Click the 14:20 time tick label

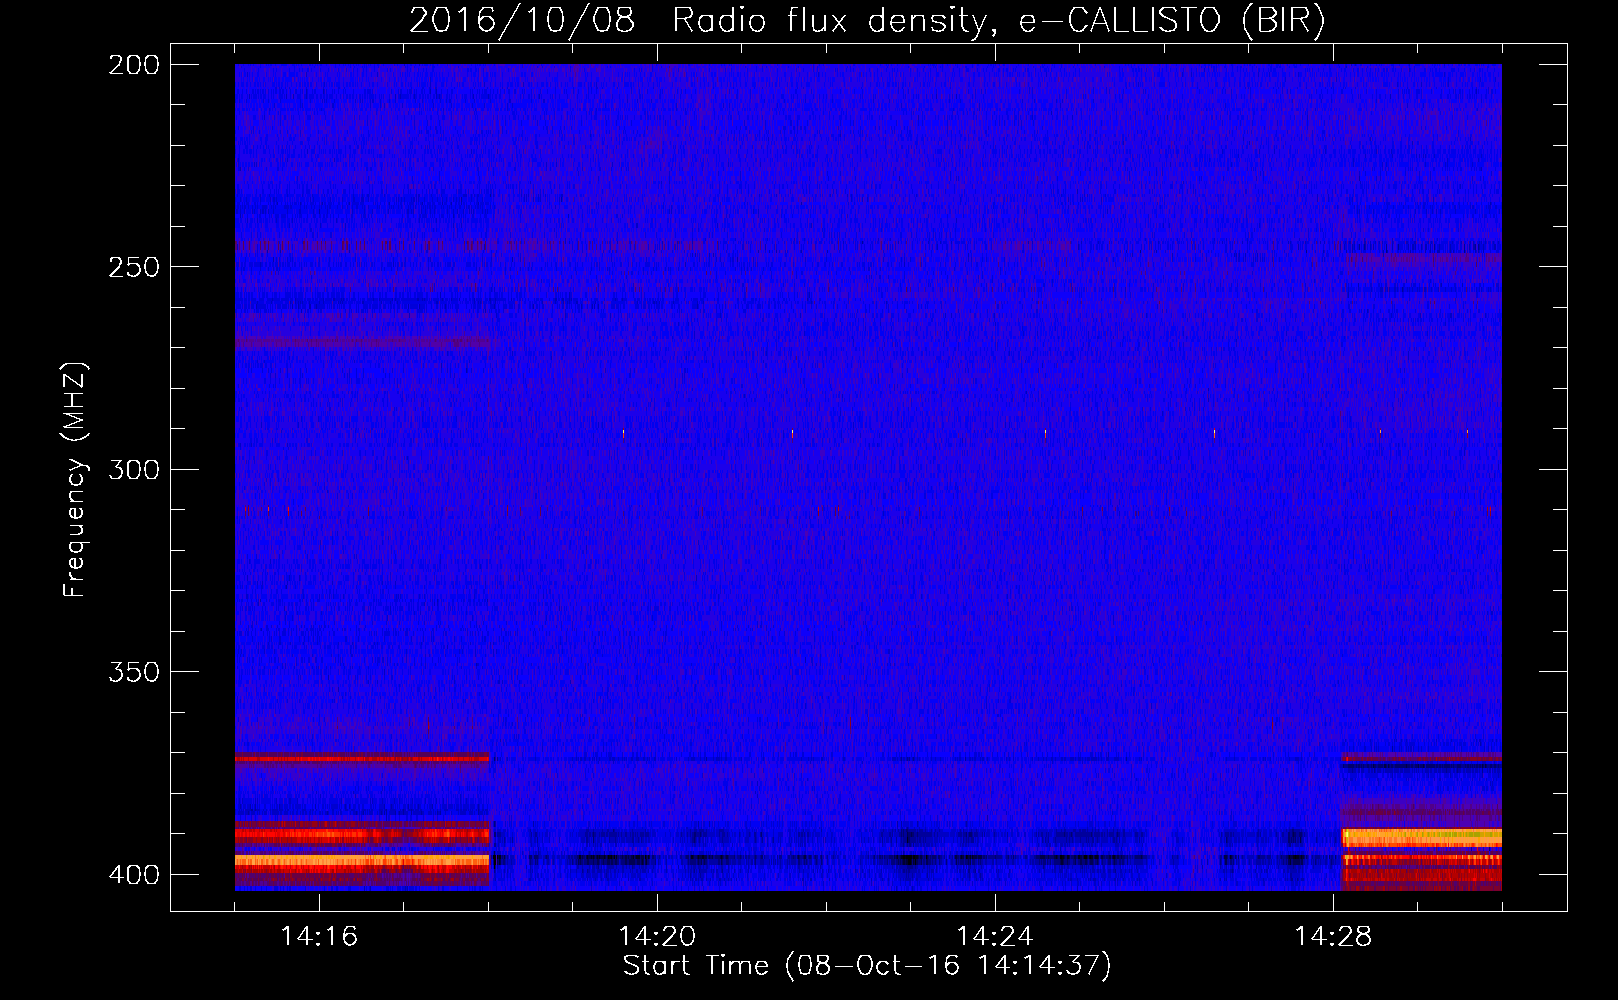[x=657, y=937]
